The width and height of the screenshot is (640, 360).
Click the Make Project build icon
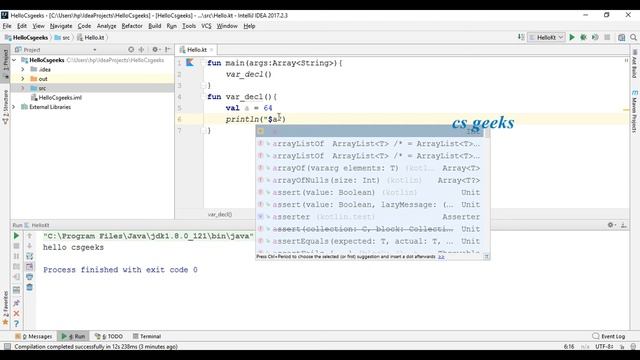(x=521, y=37)
